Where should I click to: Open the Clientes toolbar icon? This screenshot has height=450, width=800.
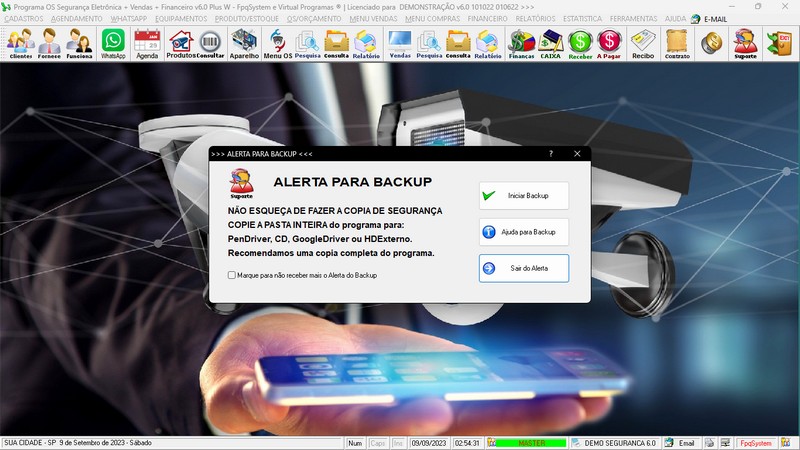point(20,43)
